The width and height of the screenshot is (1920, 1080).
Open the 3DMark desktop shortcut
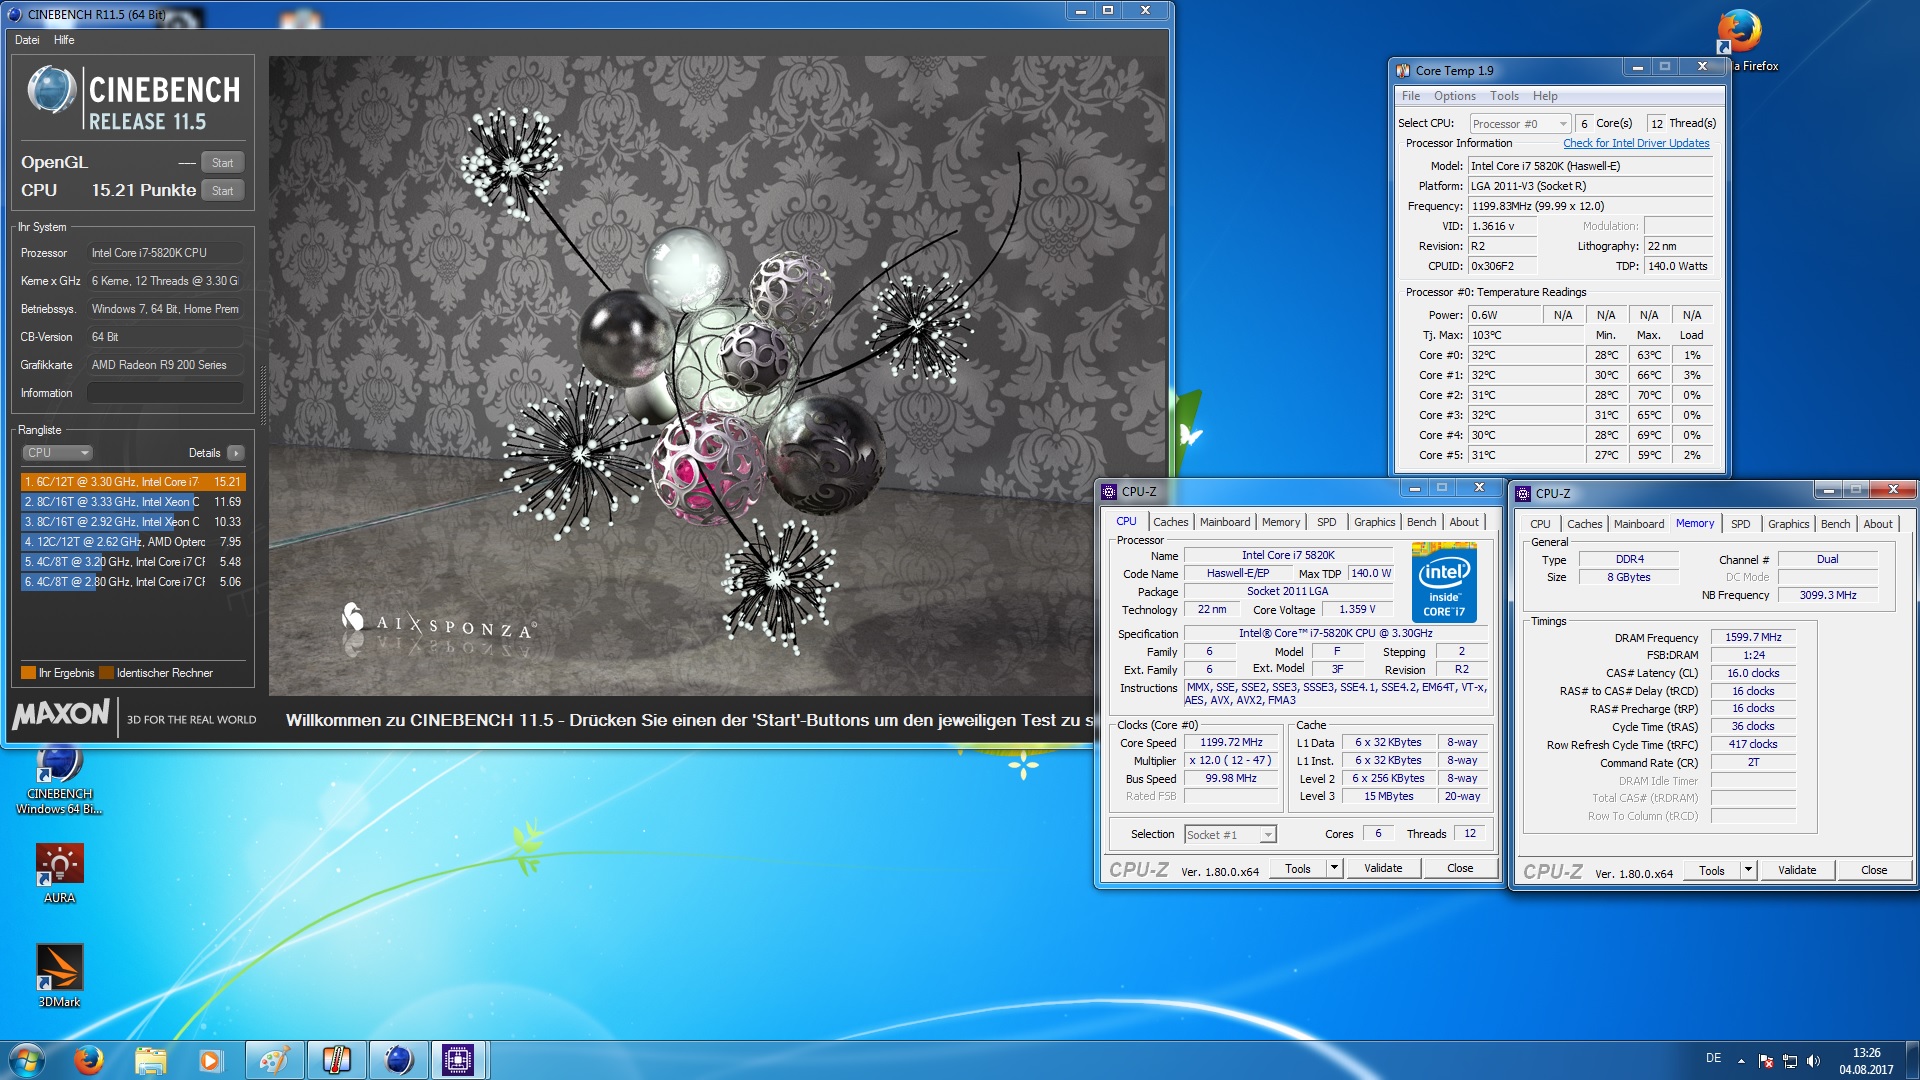59,976
